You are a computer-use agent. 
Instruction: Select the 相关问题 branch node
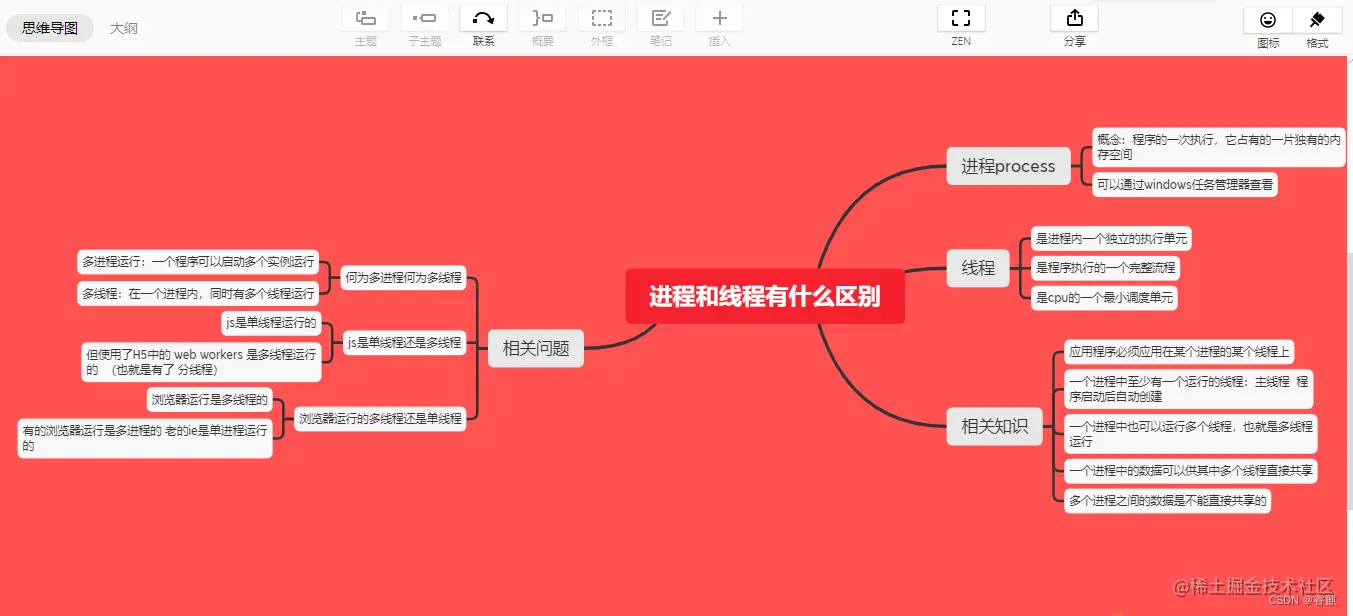[535, 348]
